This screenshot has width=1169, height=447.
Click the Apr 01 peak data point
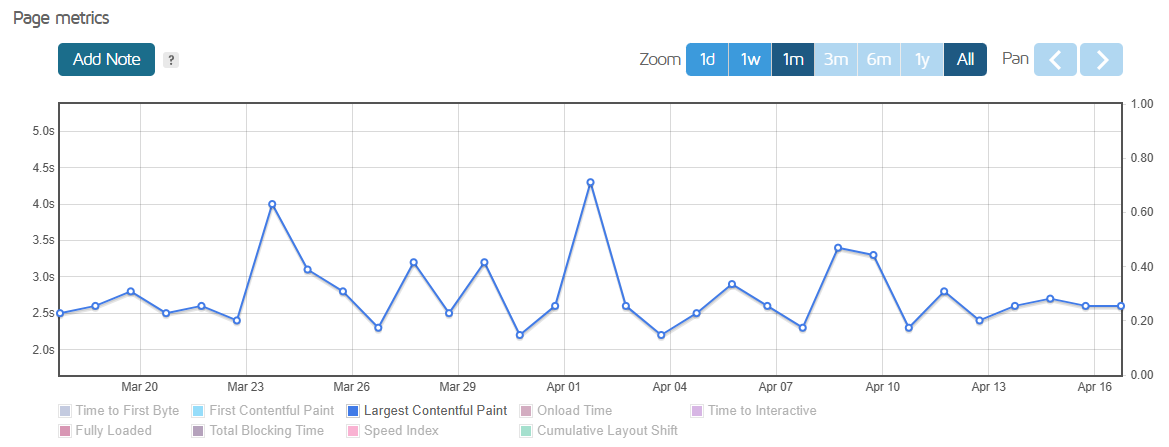pyautogui.click(x=590, y=182)
